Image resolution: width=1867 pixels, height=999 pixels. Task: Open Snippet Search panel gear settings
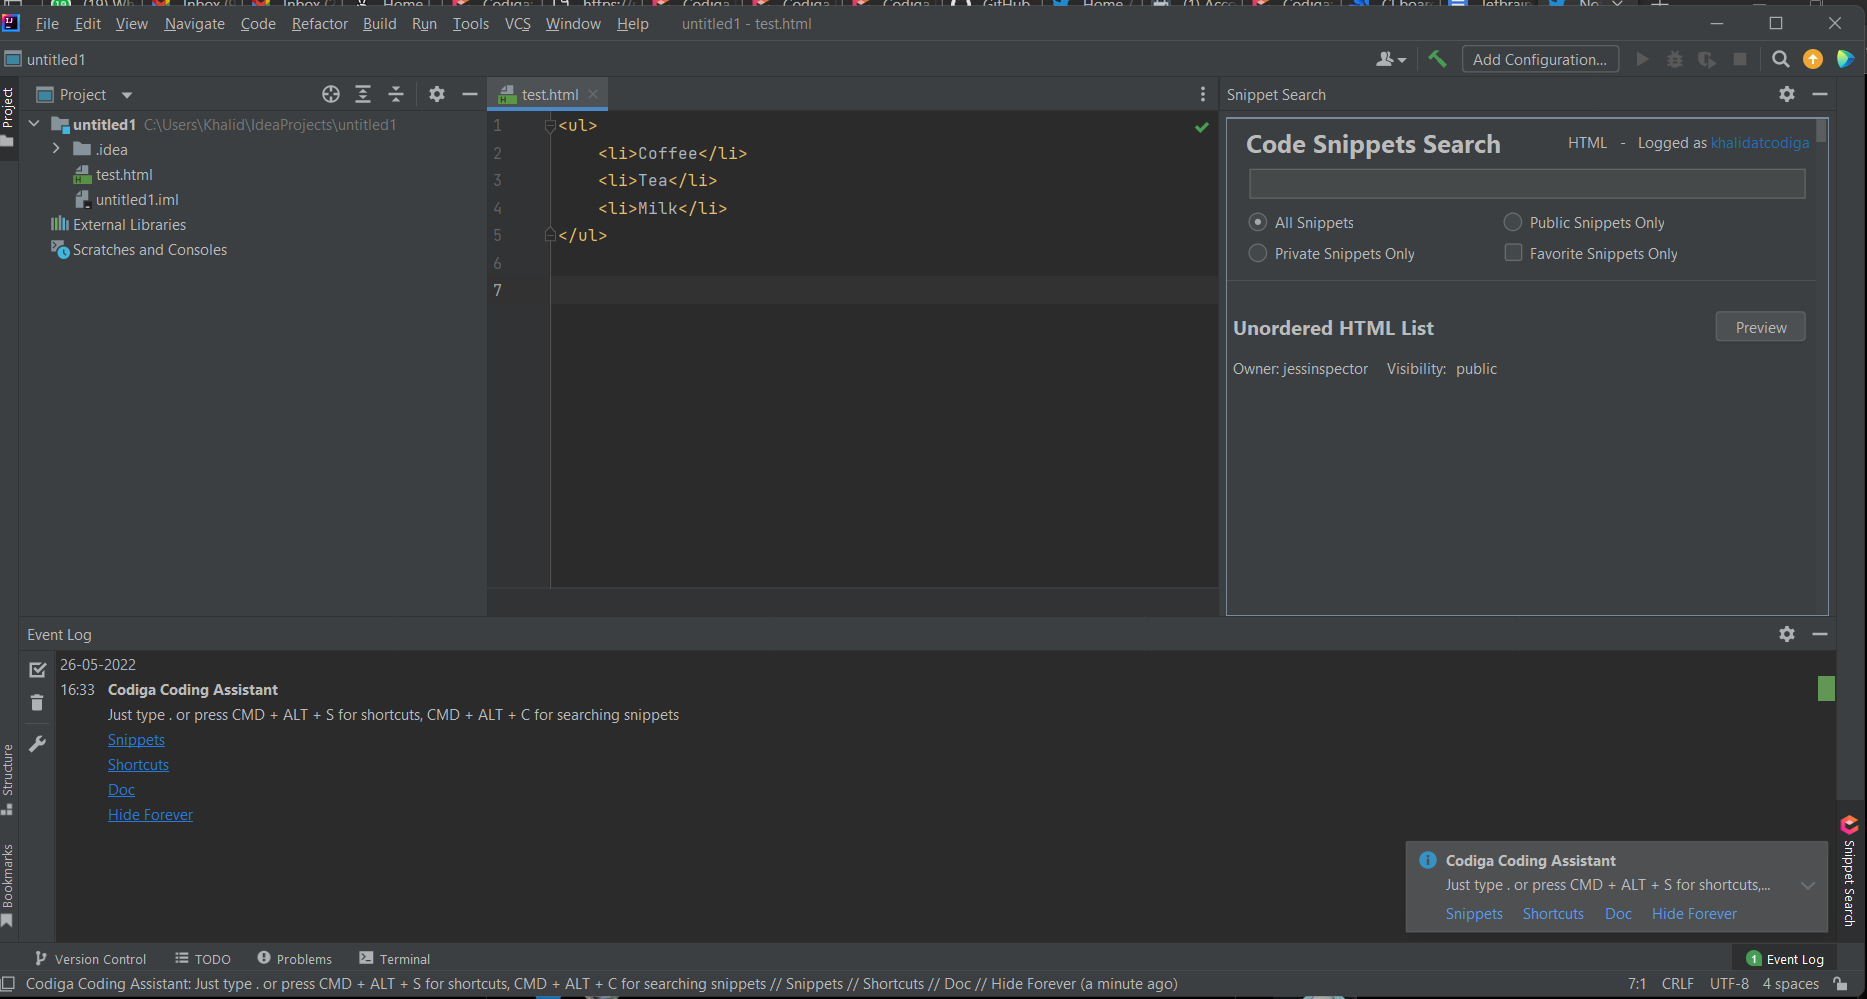point(1787,94)
